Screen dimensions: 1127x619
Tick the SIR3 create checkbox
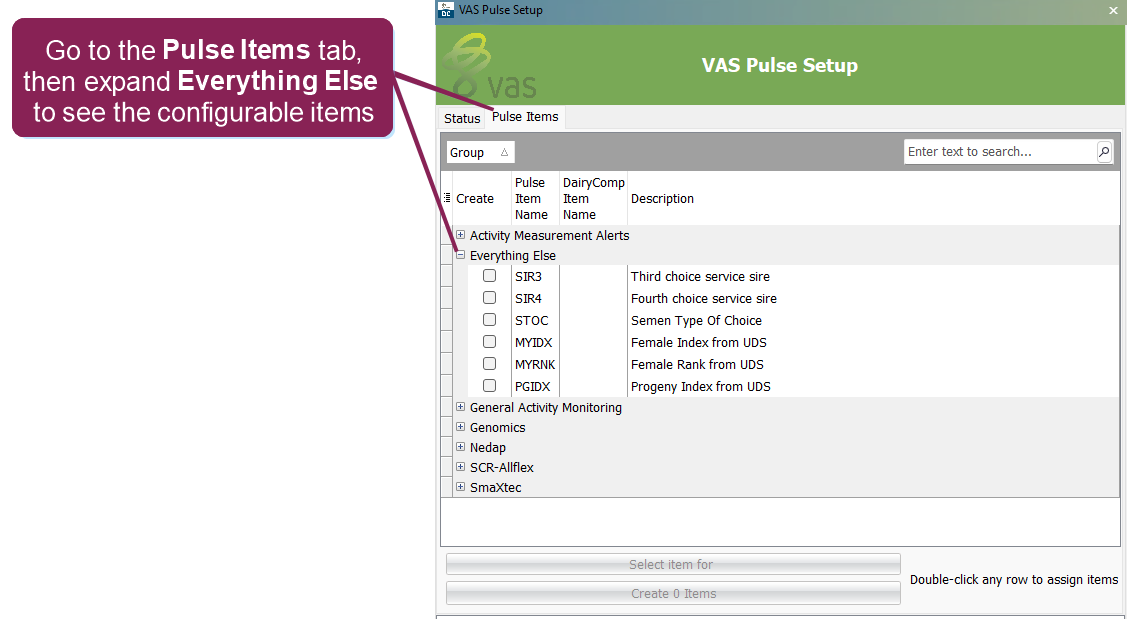tap(490, 276)
